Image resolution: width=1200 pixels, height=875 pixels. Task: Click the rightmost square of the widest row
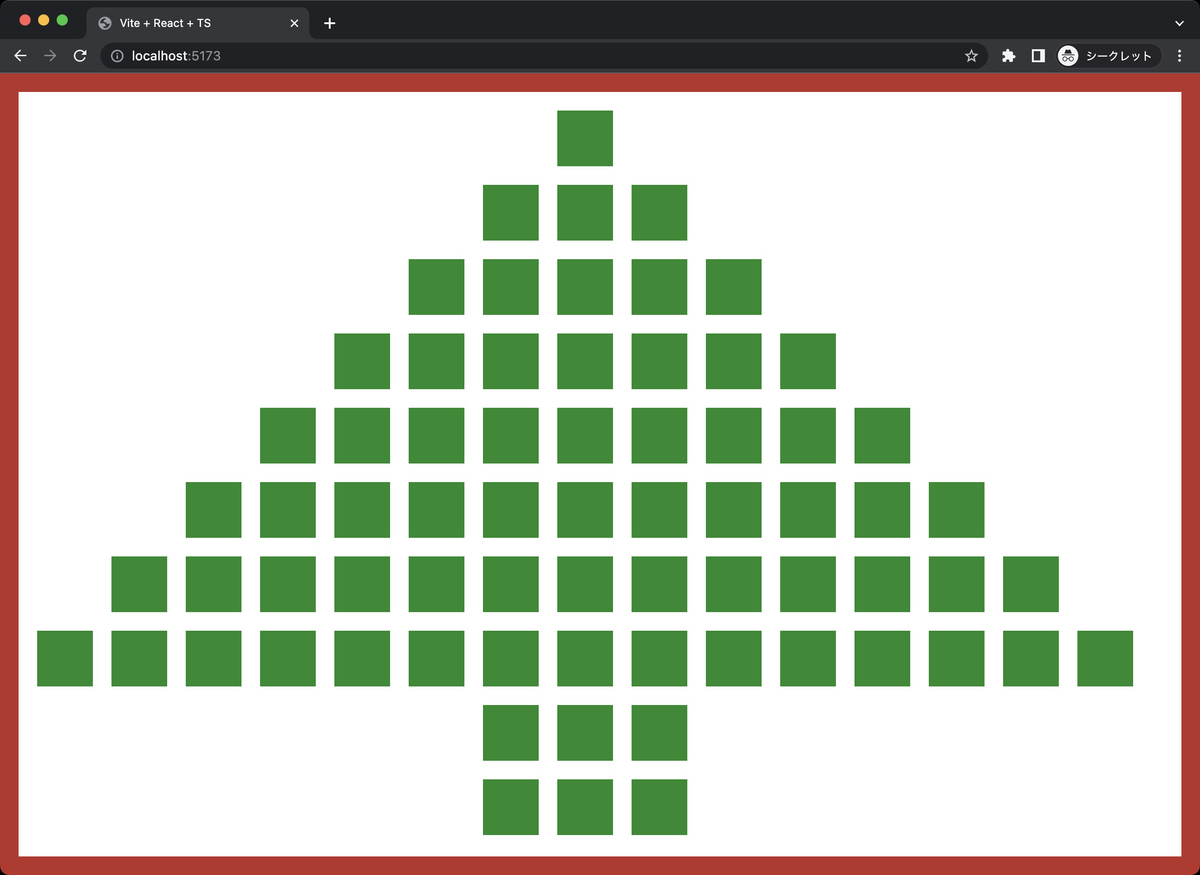point(1105,658)
